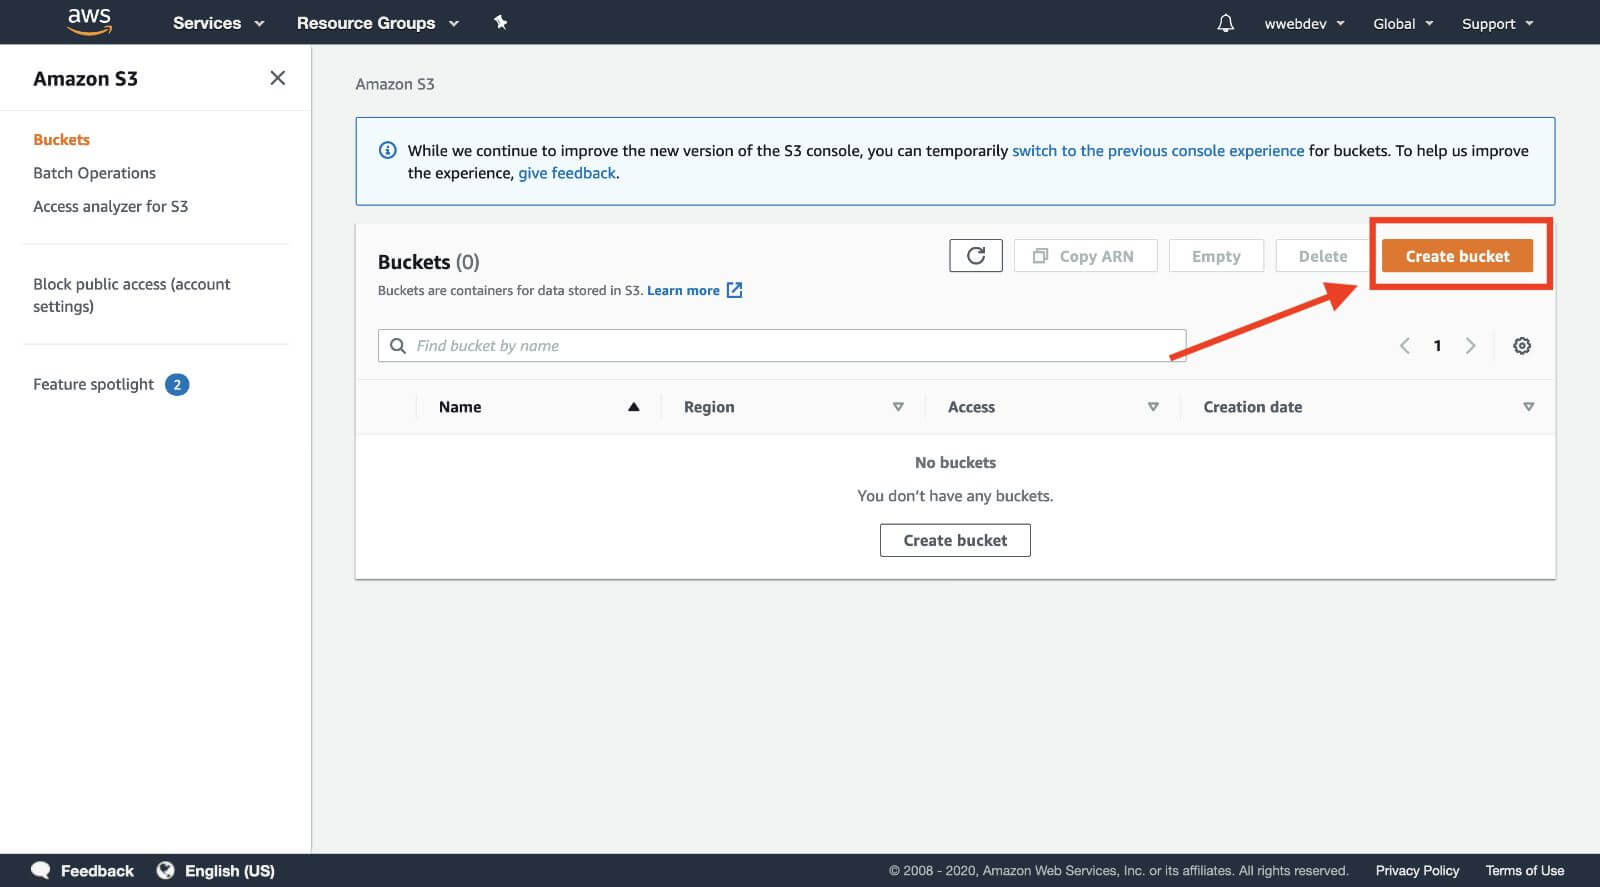1600x887 pixels.
Task: Click the magnifier icon in bucket search
Action: [397, 346]
